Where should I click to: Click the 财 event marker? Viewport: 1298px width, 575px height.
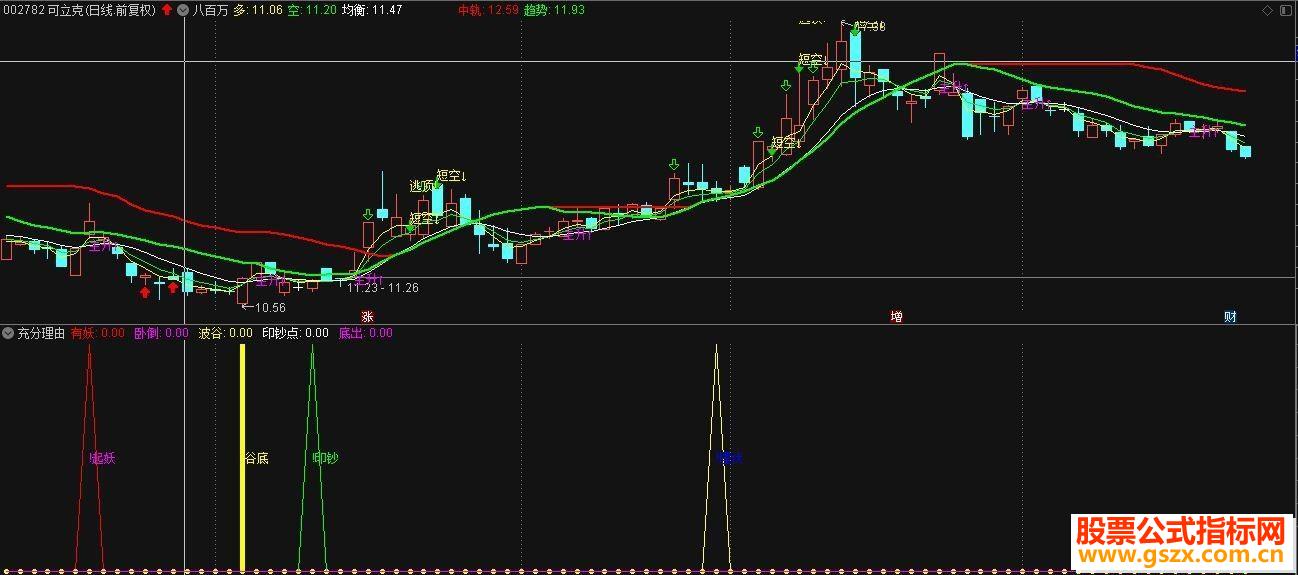(x=1230, y=317)
